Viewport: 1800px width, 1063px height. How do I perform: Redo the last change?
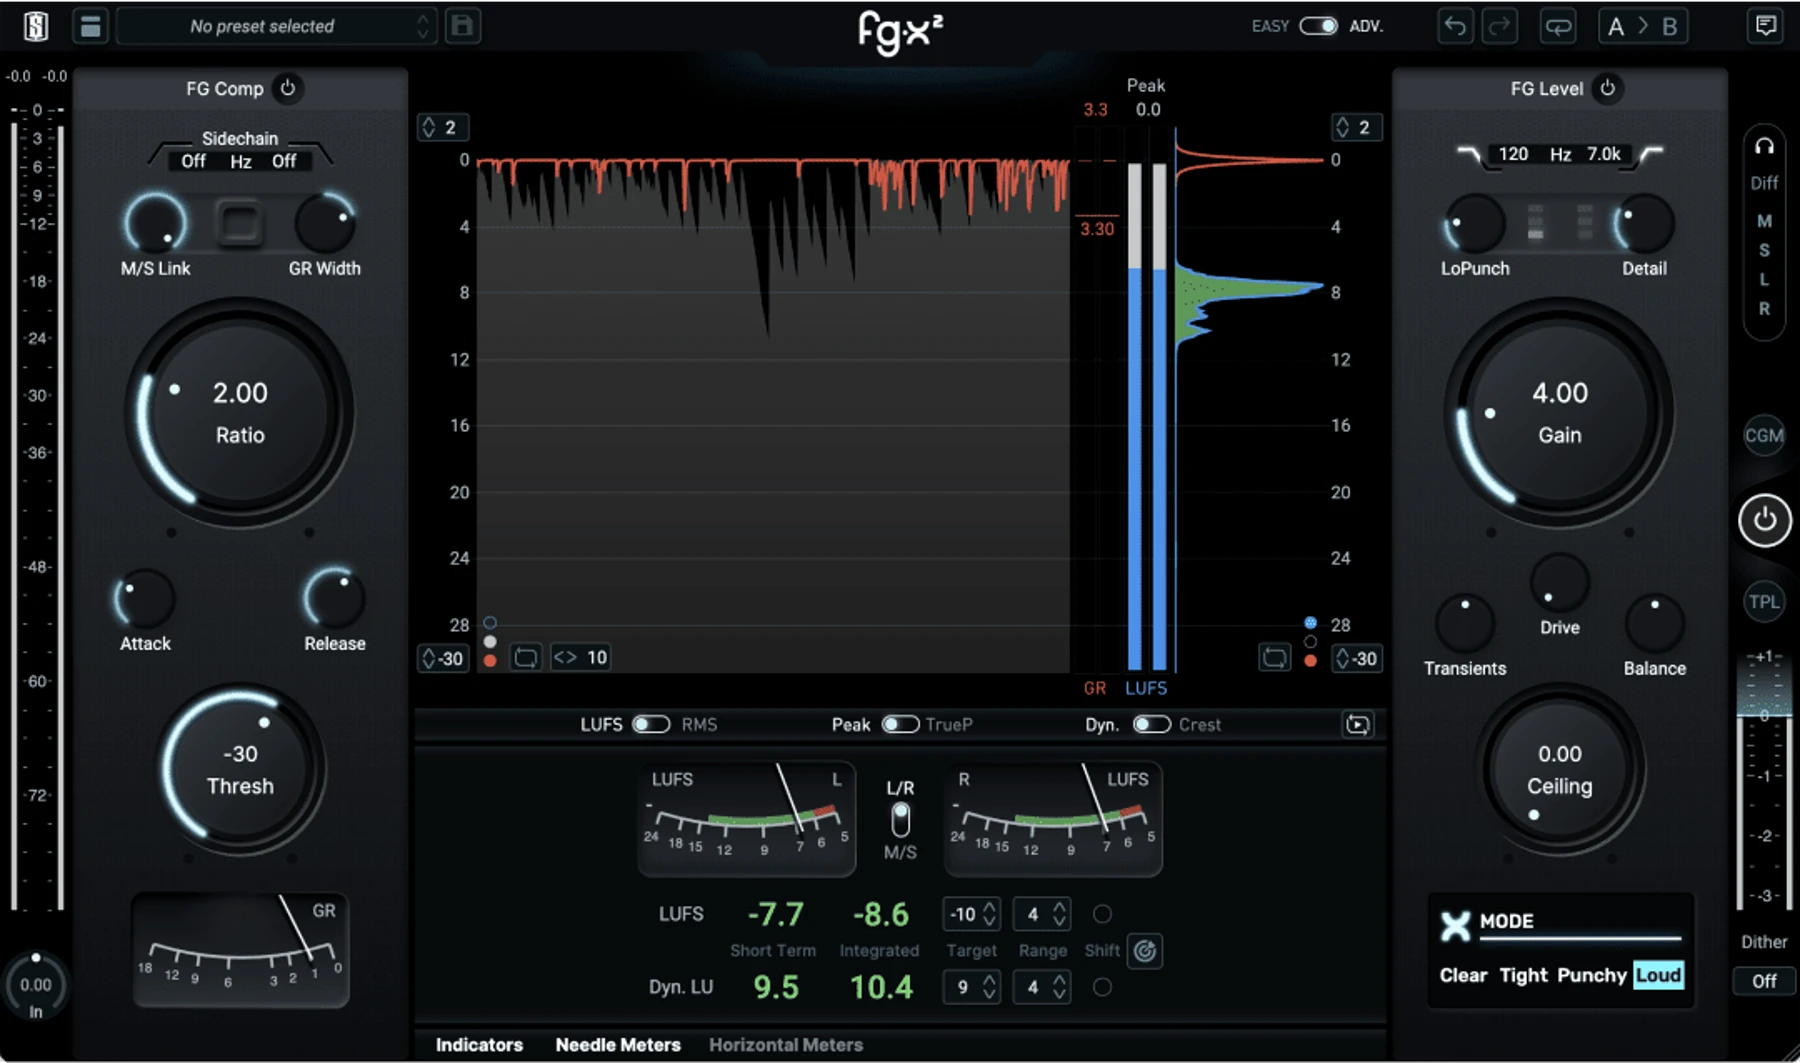click(1499, 26)
